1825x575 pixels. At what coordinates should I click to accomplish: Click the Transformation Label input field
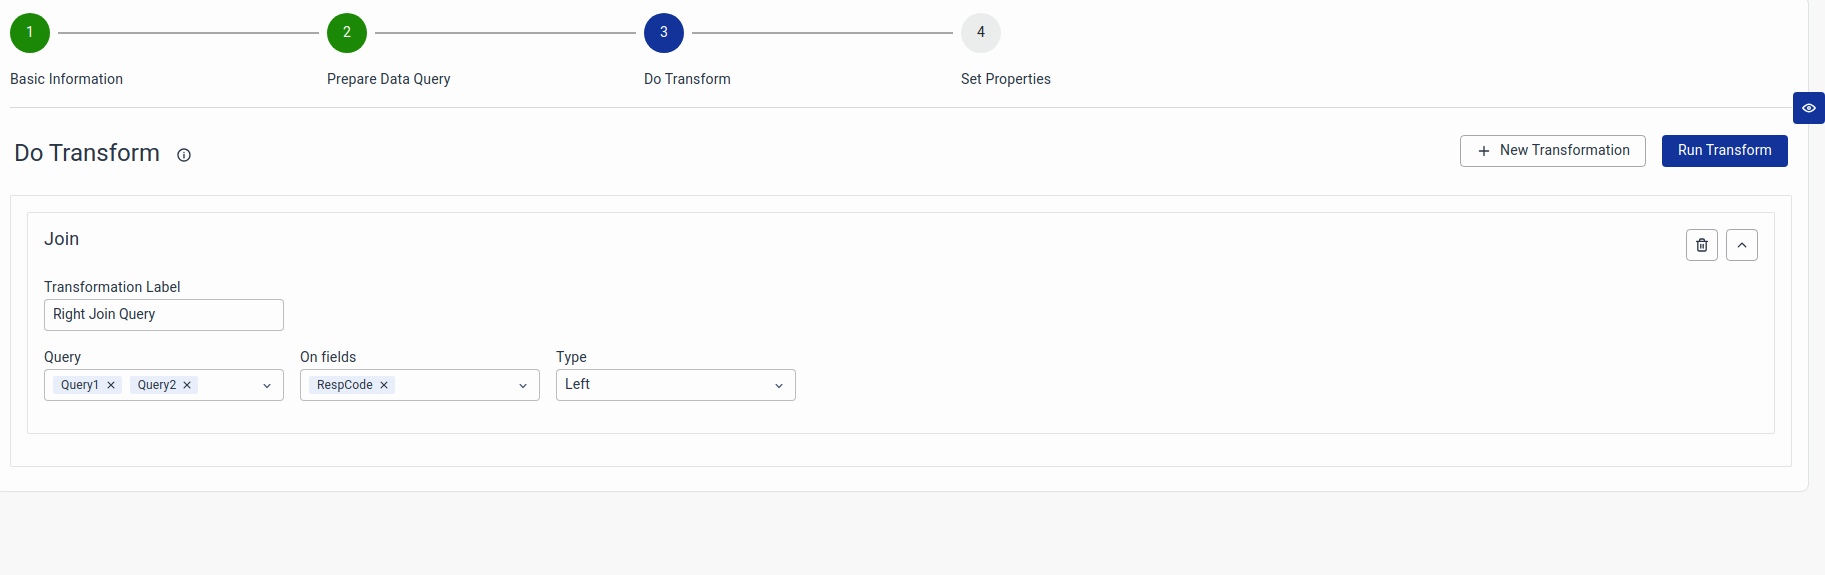pyautogui.click(x=164, y=315)
